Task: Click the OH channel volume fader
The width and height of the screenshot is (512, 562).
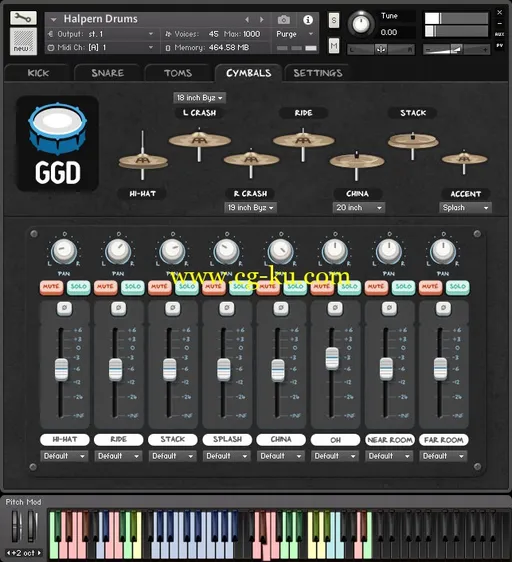Action: point(332,358)
